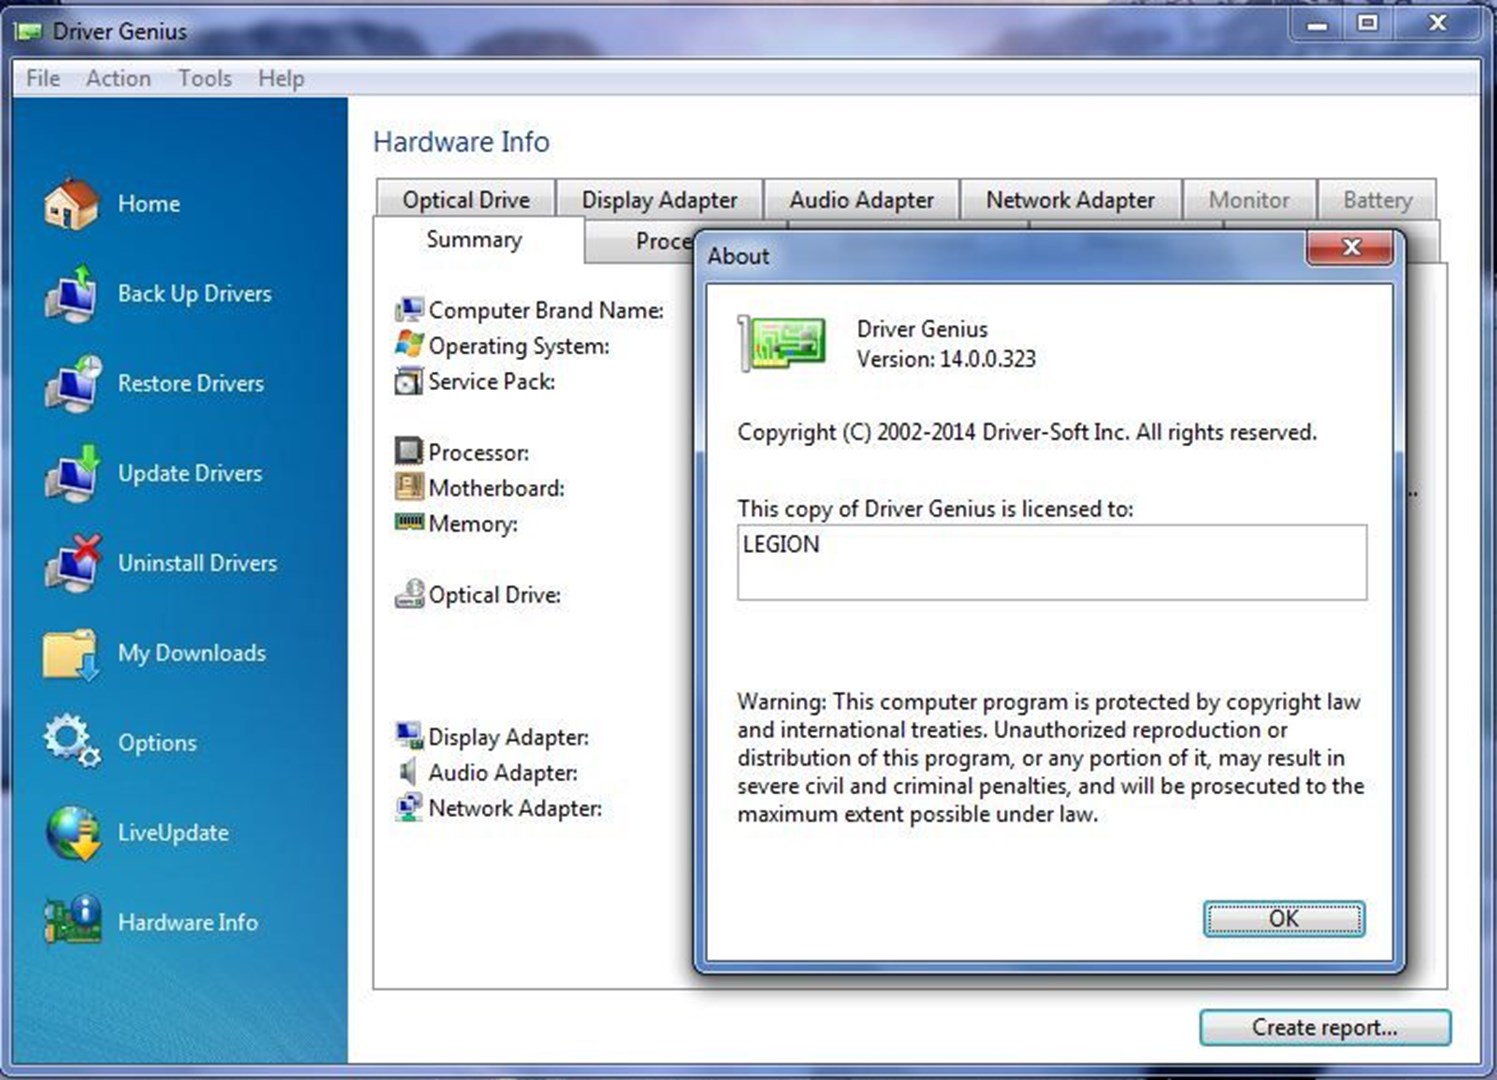Click the Memory RAM stick icon

(409, 522)
